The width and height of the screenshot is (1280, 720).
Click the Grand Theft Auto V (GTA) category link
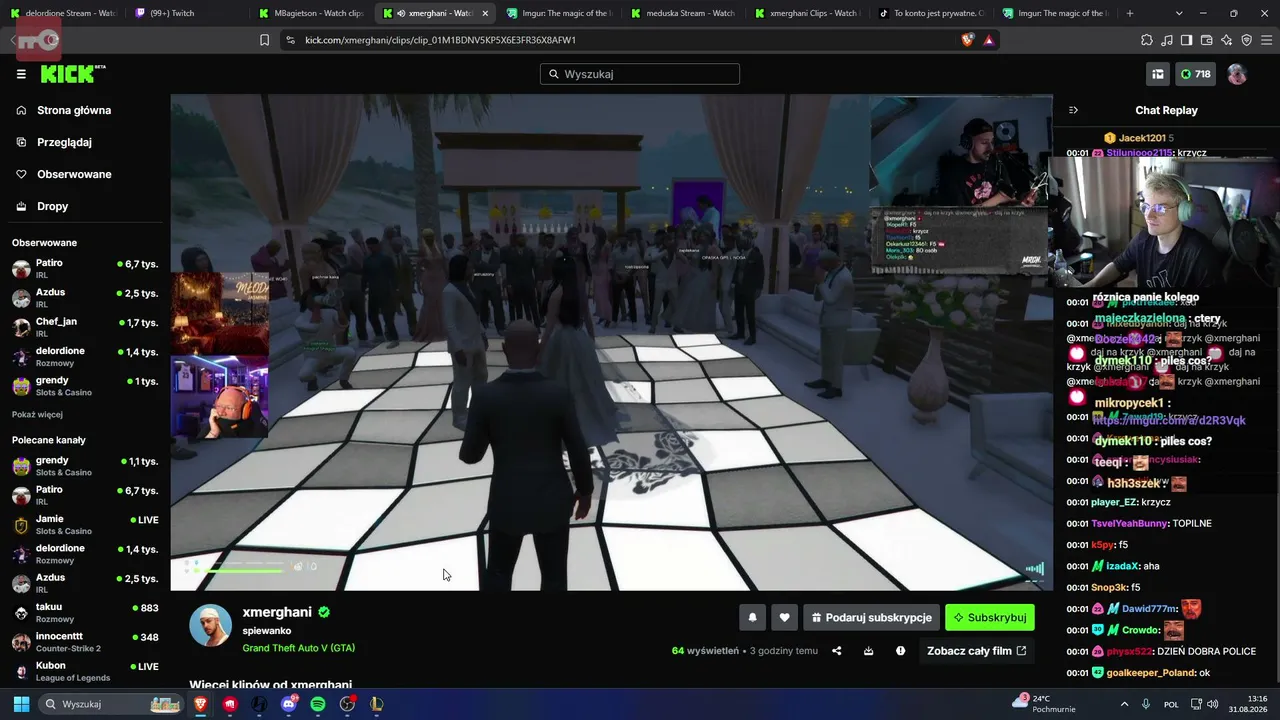(298, 648)
